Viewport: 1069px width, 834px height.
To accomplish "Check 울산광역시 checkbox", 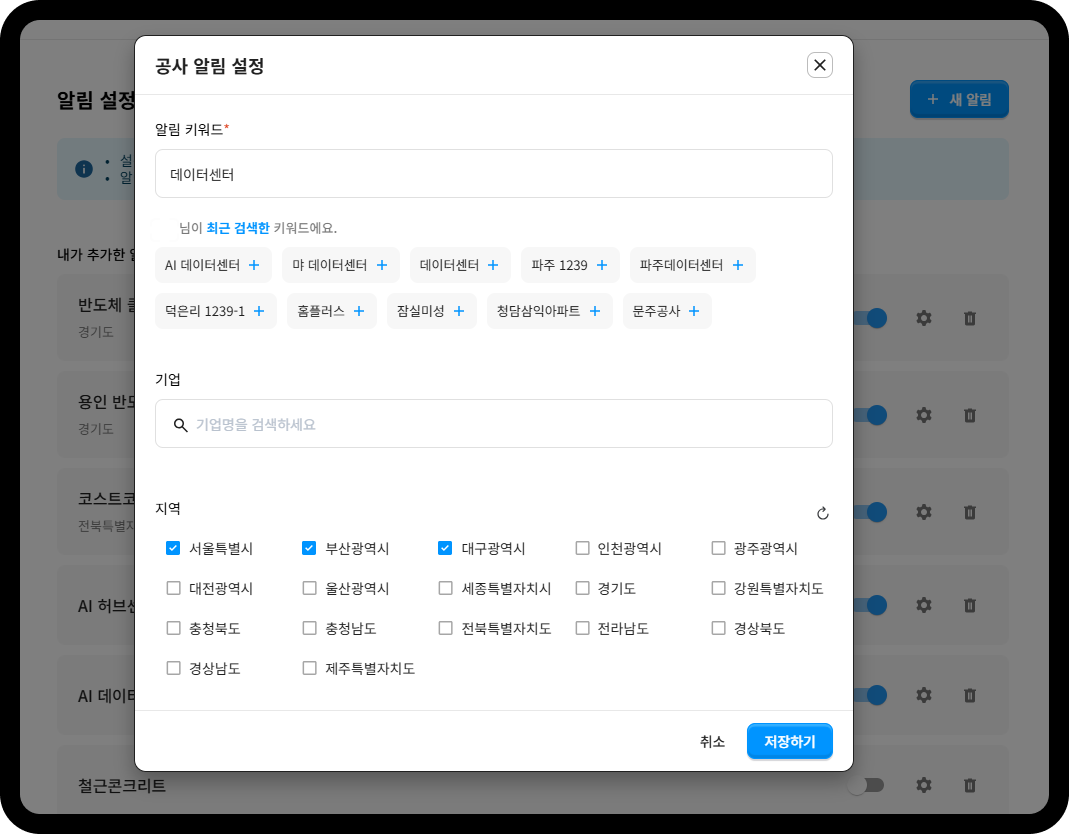I will [x=309, y=588].
